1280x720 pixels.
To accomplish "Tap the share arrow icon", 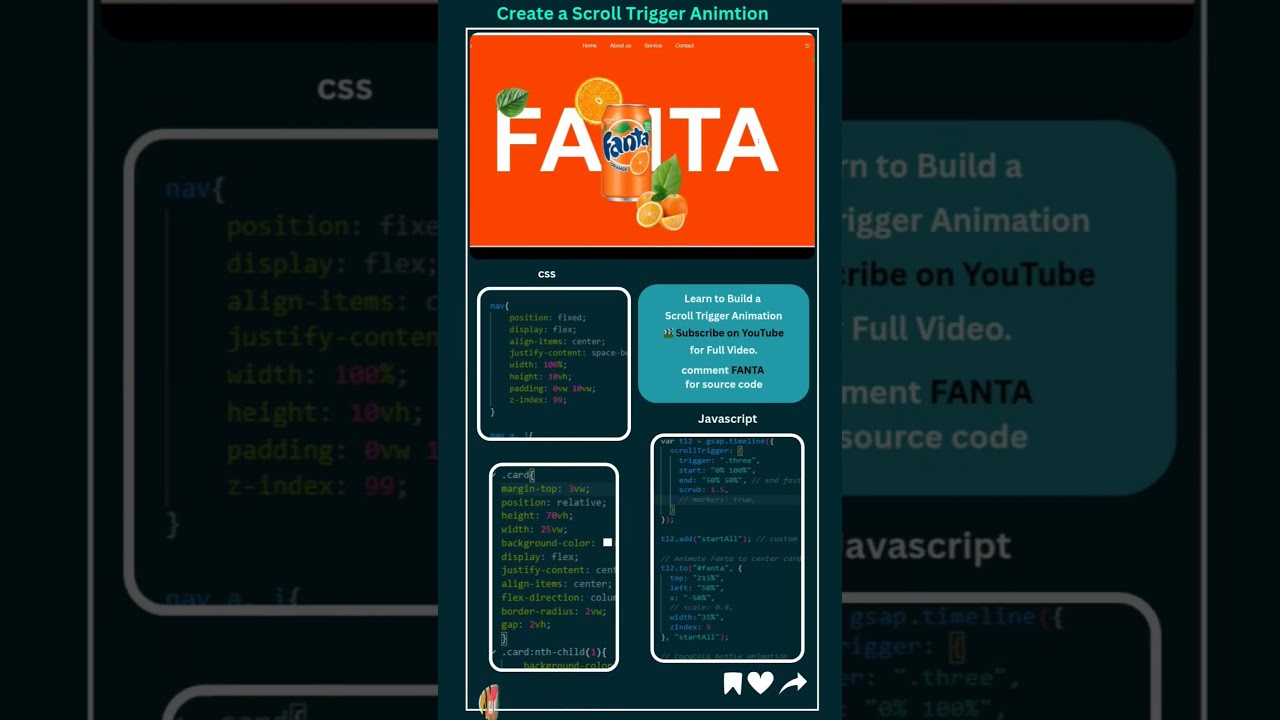I will point(793,683).
